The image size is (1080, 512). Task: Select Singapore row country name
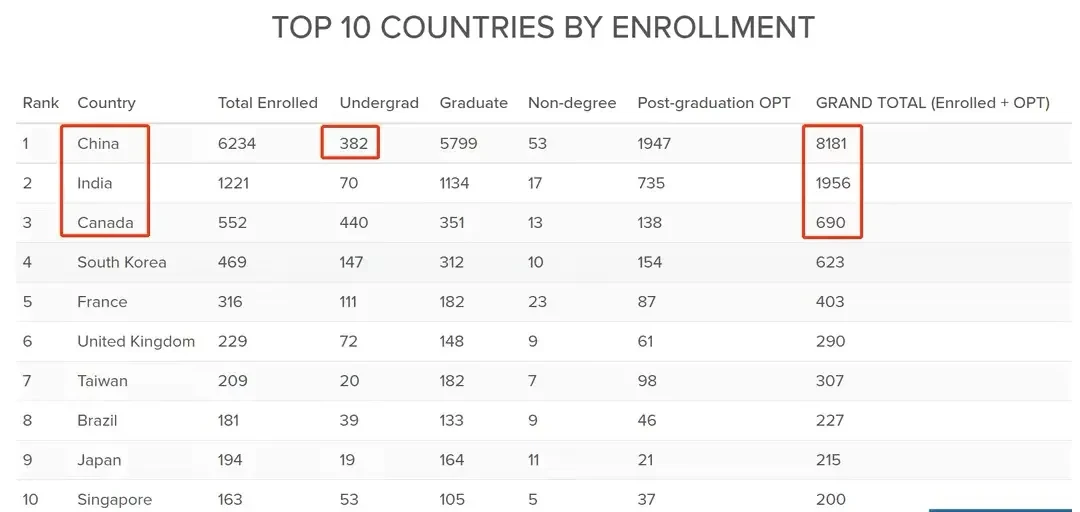(114, 500)
